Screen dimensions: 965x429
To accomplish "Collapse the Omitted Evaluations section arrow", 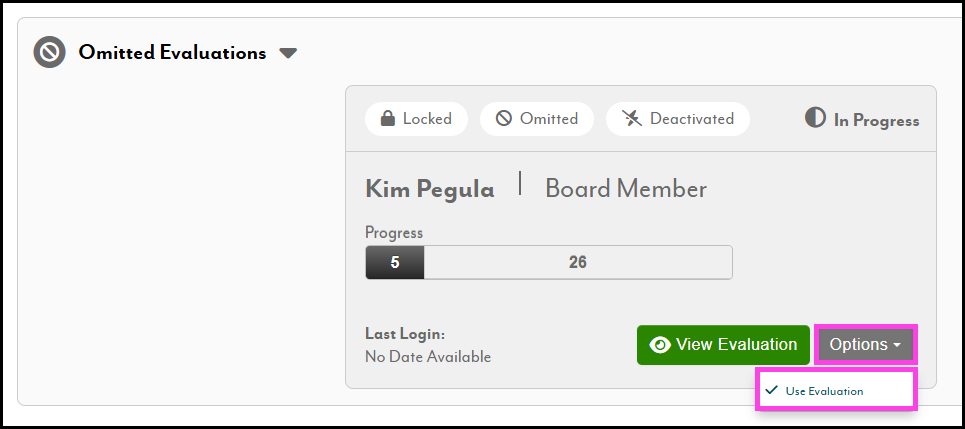I will [288, 53].
